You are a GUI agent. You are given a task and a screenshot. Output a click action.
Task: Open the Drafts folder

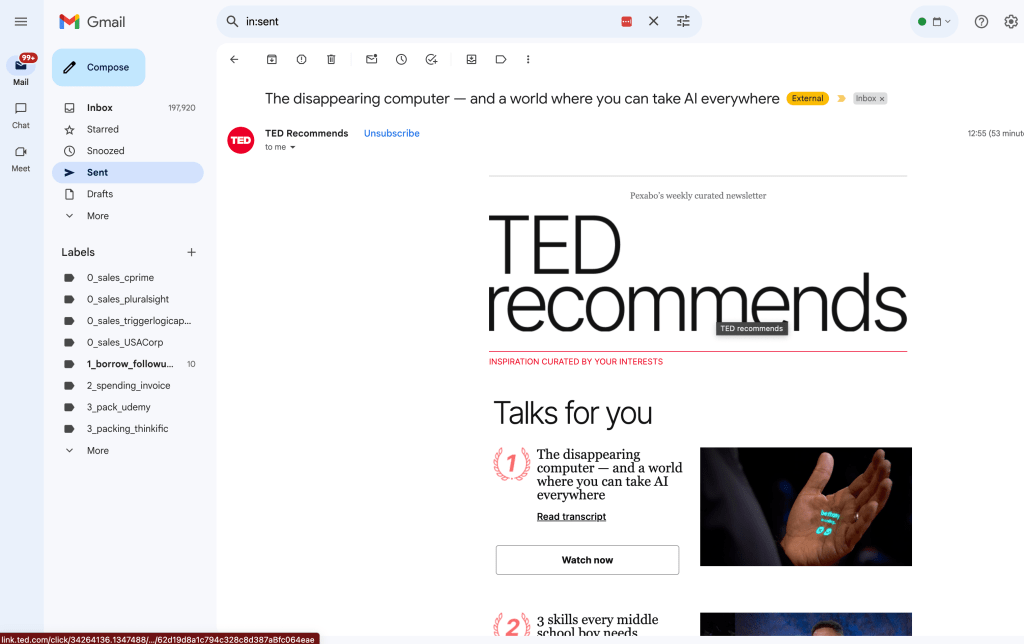pyautogui.click(x=128, y=194)
